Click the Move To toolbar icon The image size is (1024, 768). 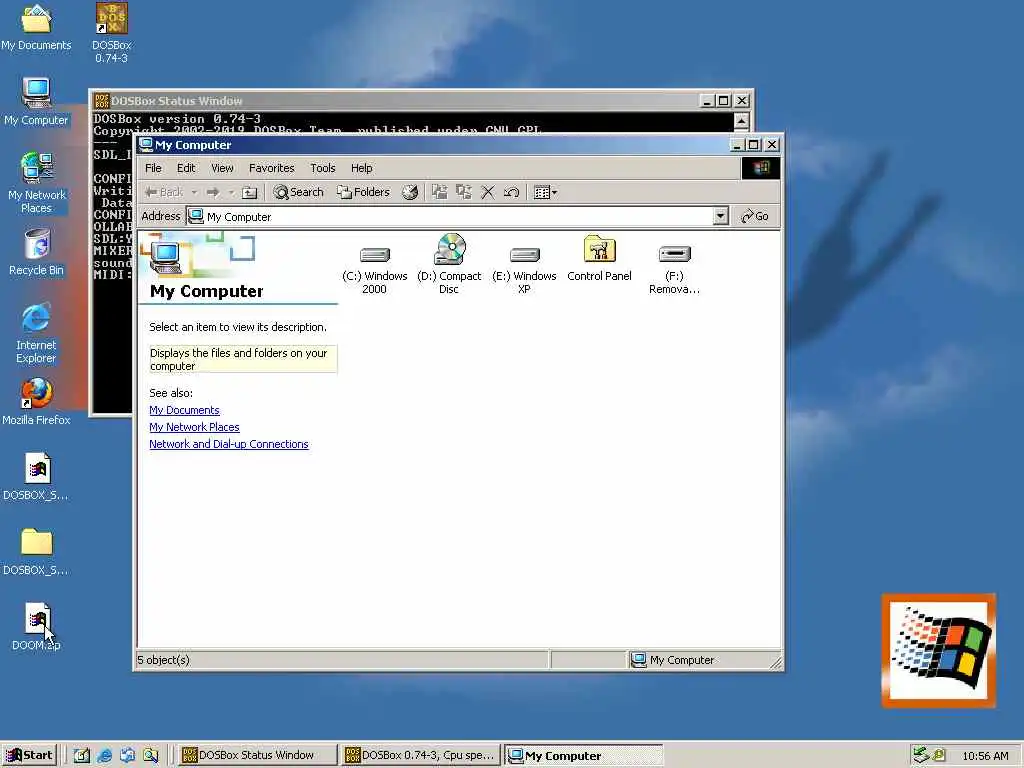pos(440,192)
